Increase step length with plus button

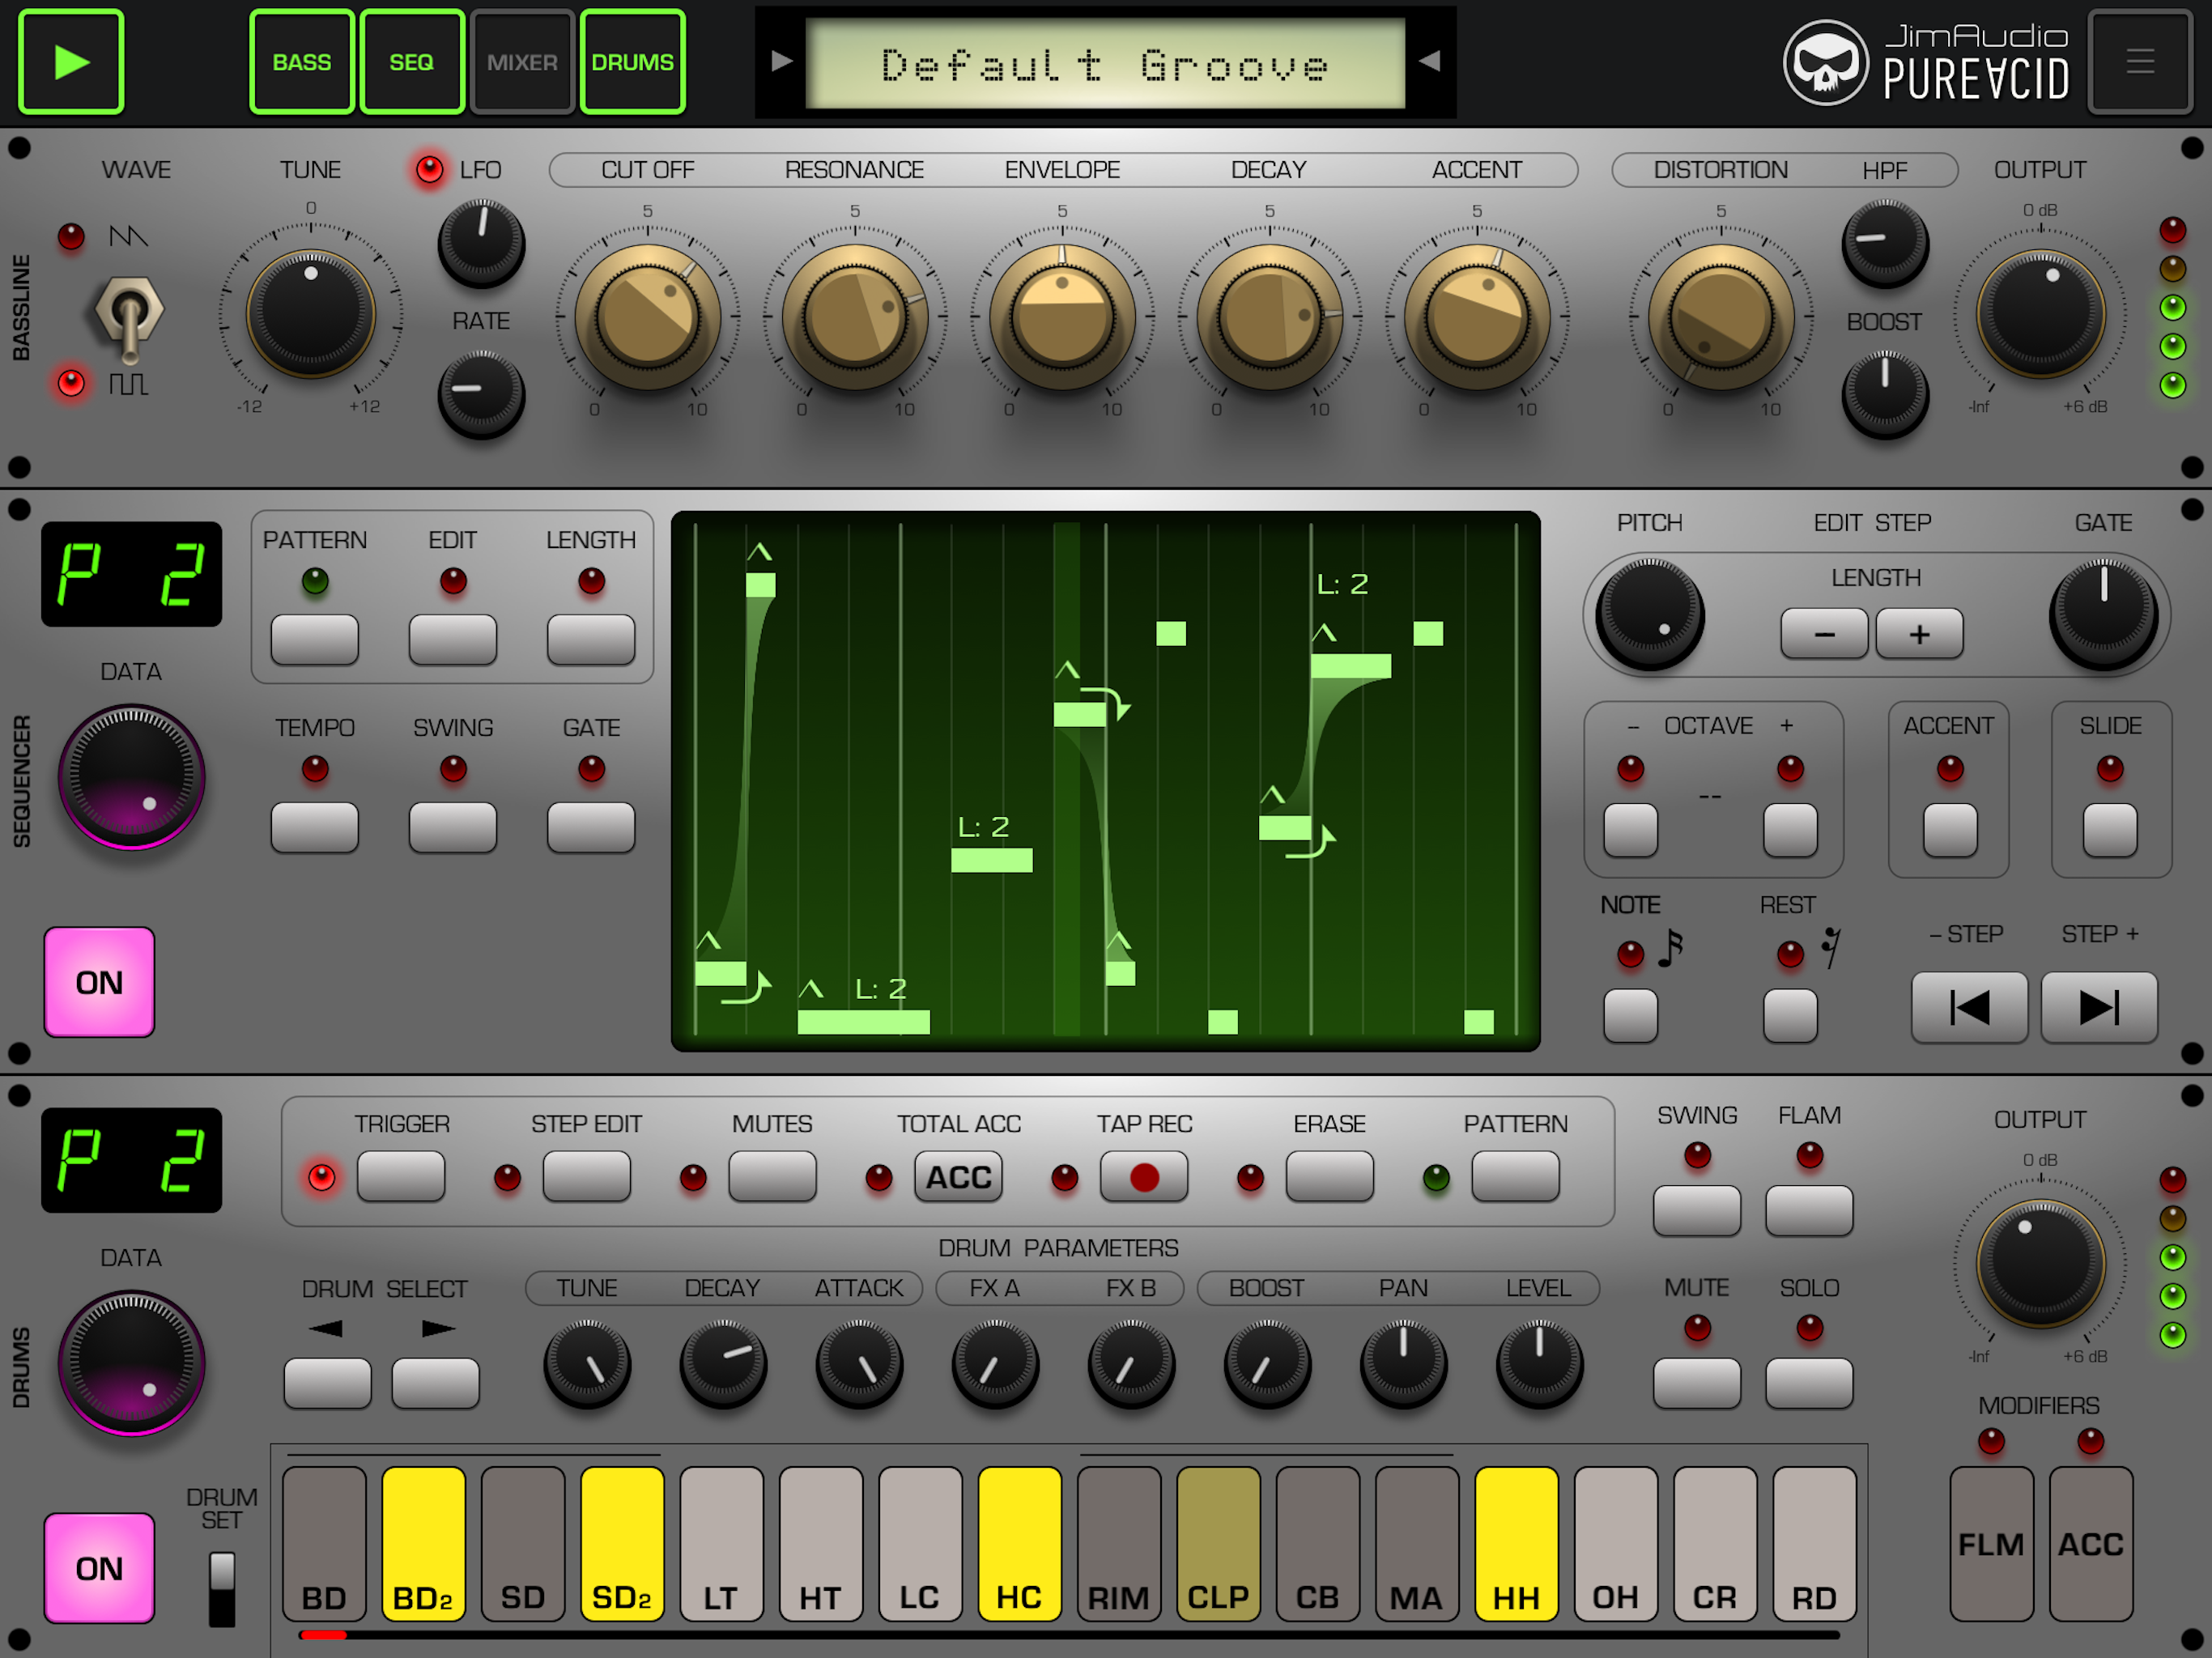pos(1918,634)
